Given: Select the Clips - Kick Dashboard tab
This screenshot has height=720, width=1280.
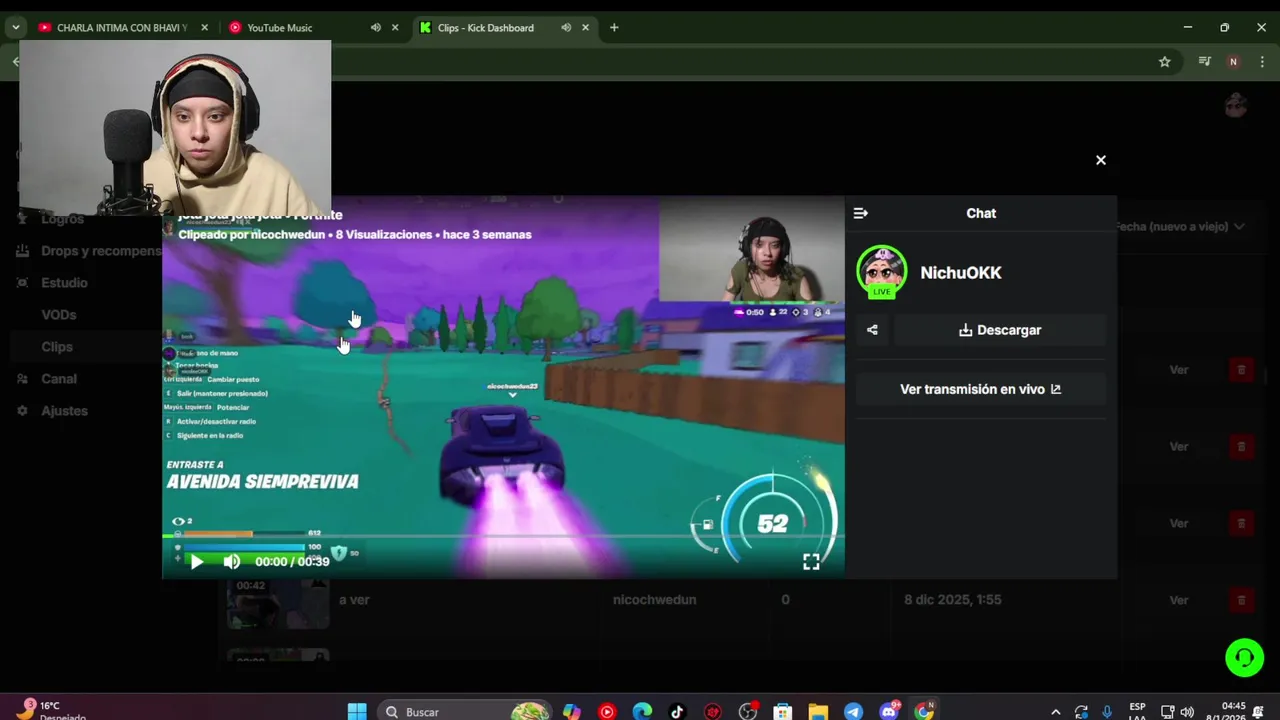Looking at the screenshot, I should coord(486,28).
